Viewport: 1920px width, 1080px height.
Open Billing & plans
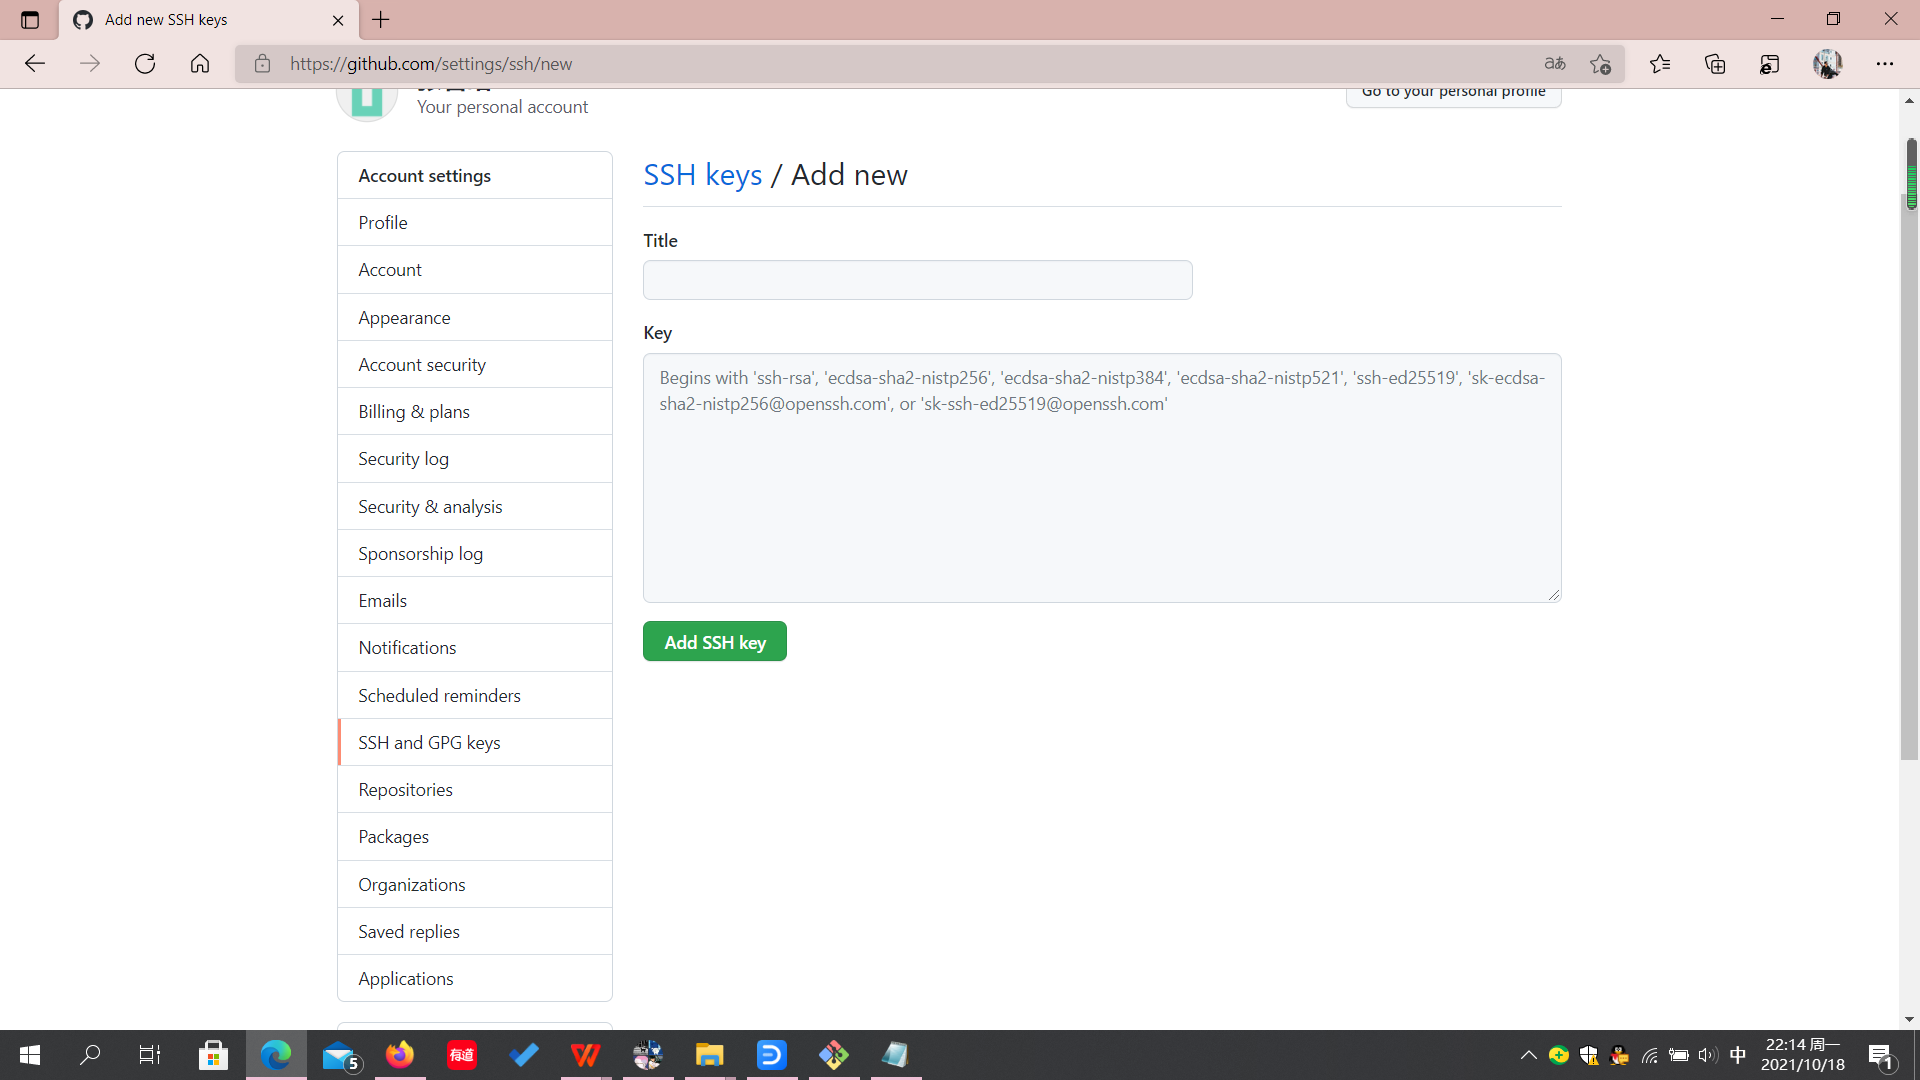(x=475, y=411)
